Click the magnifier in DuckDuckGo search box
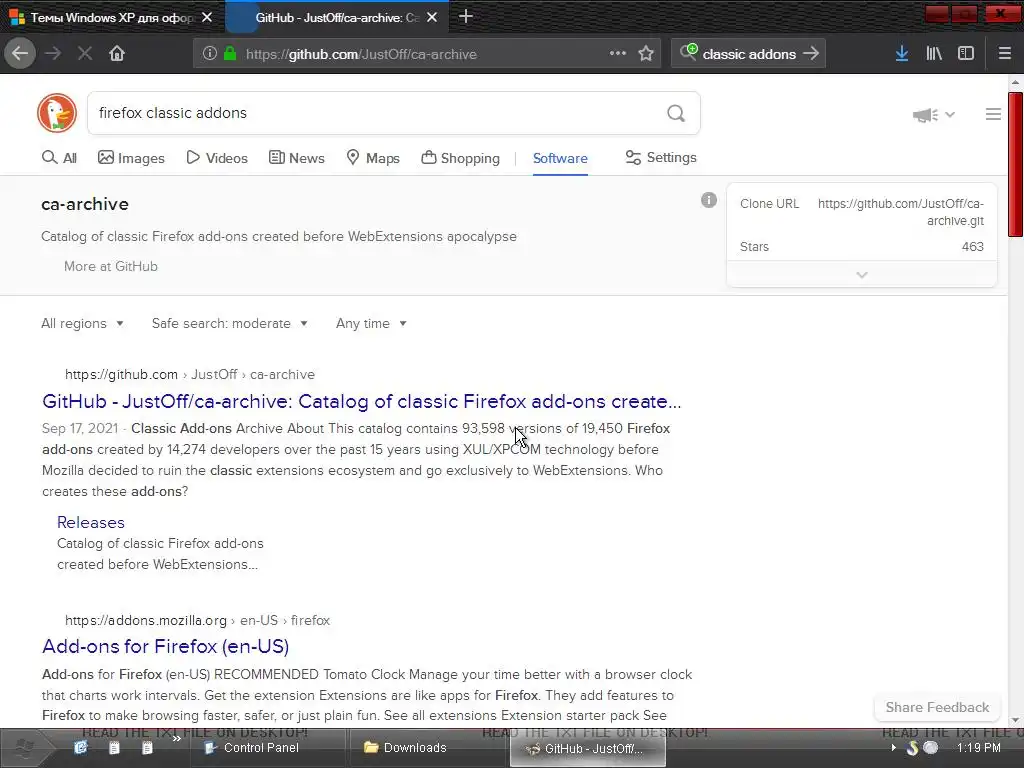Image resolution: width=1024 pixels, height=768 pixels. click(x=676, y=114)
